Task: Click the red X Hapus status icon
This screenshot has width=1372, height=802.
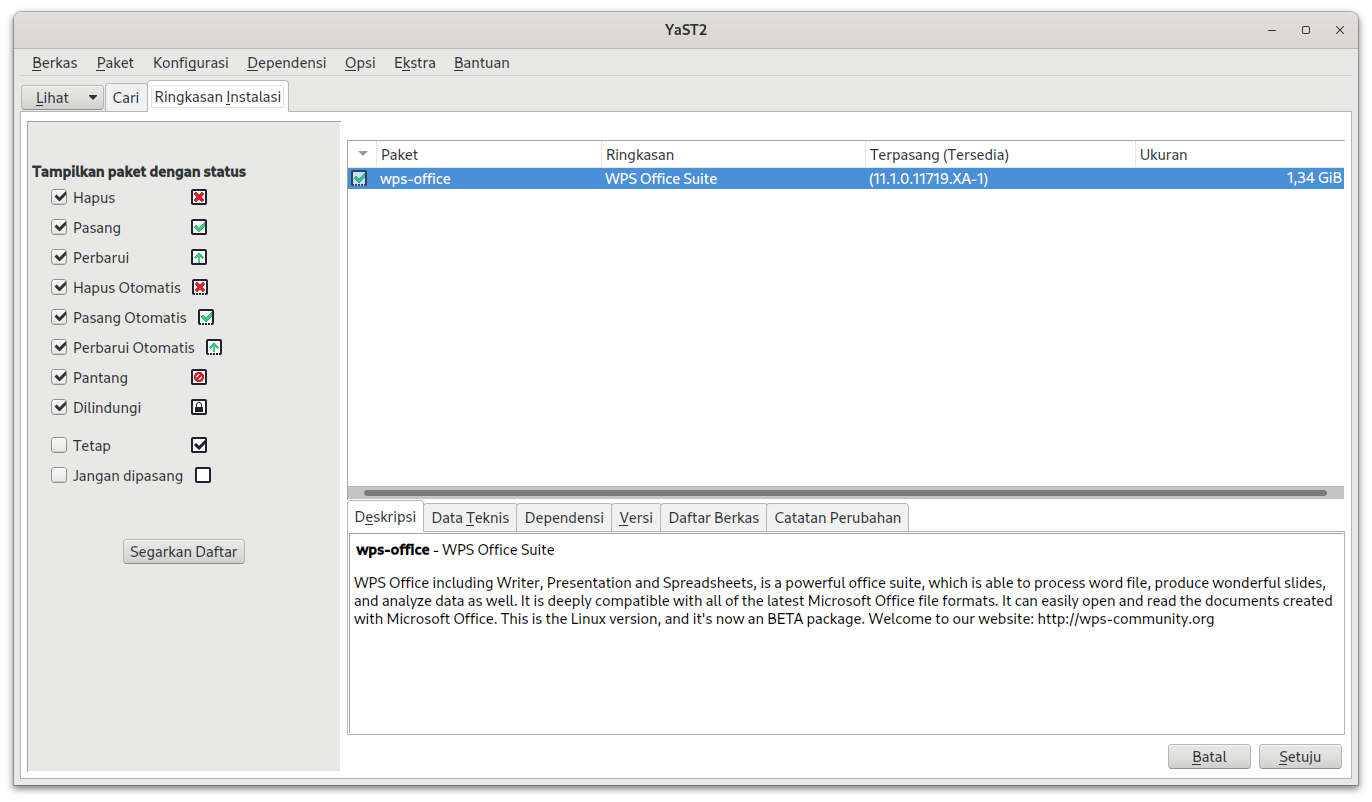Action: click(x=199, y=198)
